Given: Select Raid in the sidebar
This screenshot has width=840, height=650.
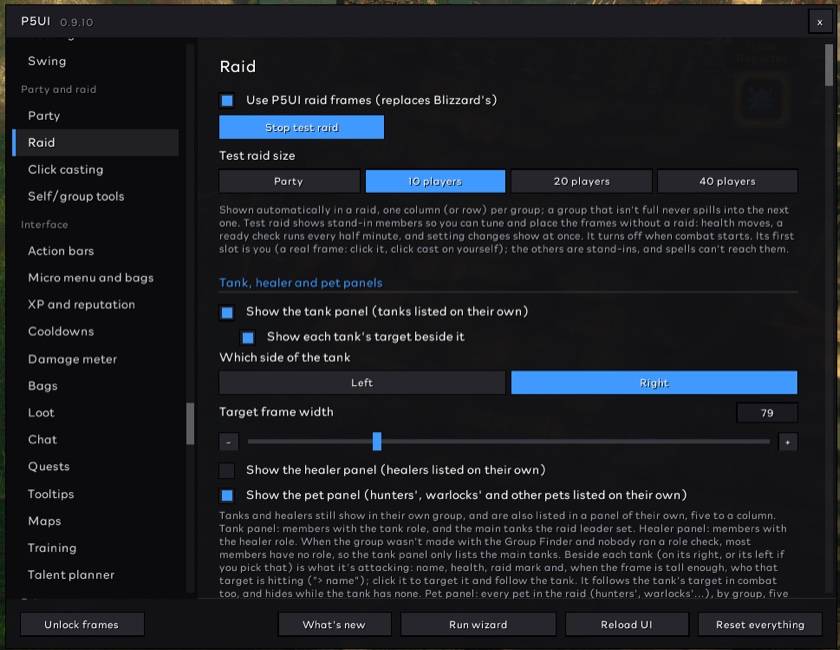Looking at the screenshot, I should [95, 143].
